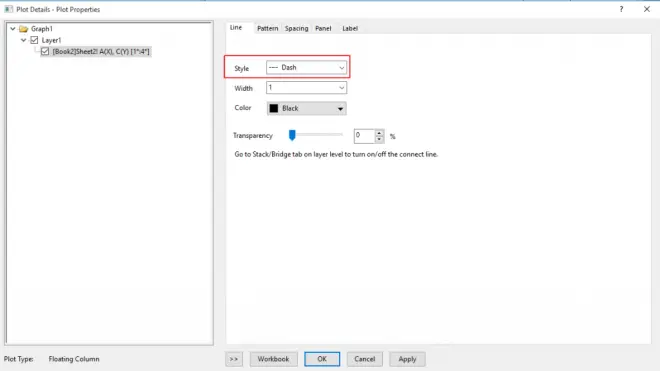660x371 pixels.
Task: Click the Transparency slider handle
Action: (292, 135)
